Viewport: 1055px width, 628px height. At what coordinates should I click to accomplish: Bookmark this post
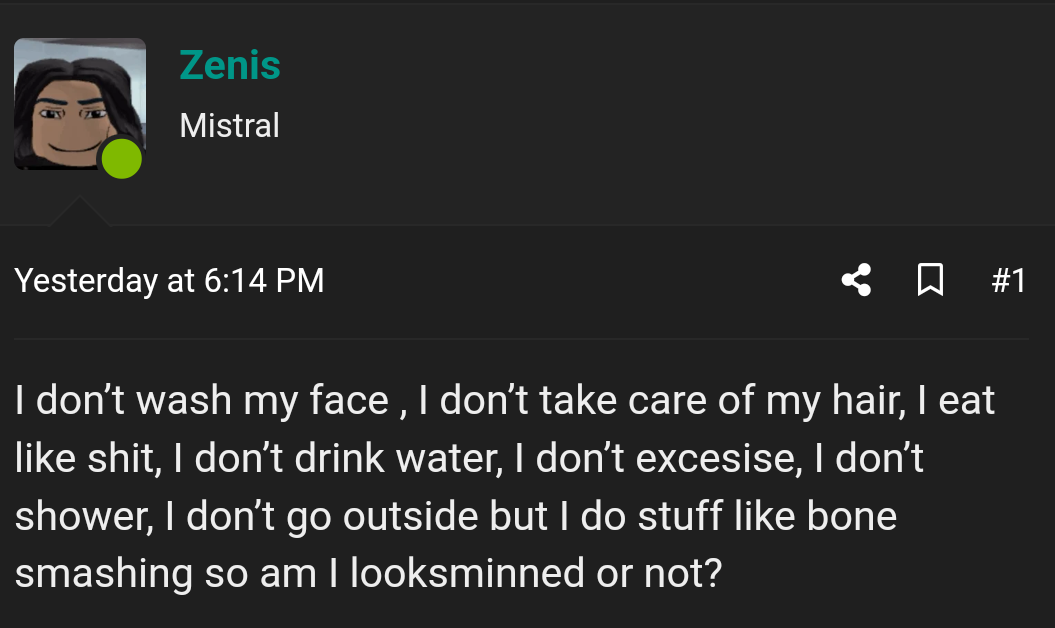point(930,280)
